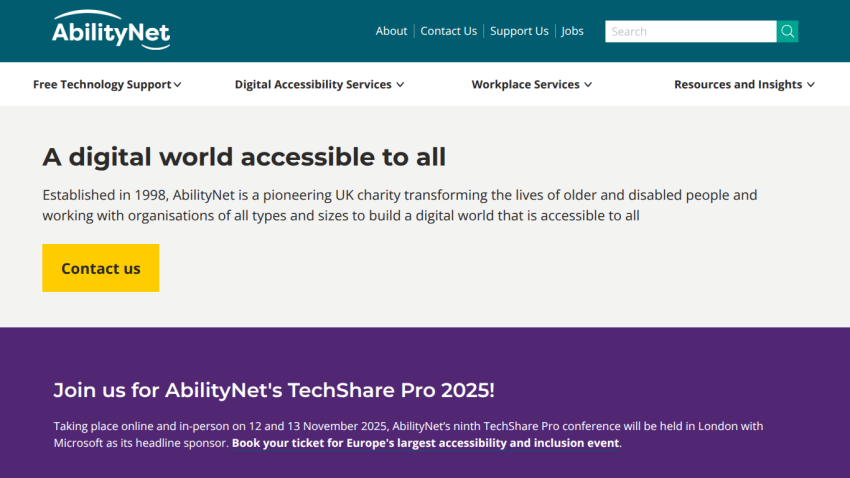Screen dimensions: 850x478
Task: Click the green search magnifier button
Action: pyautogui.click(x=787, y=31)
